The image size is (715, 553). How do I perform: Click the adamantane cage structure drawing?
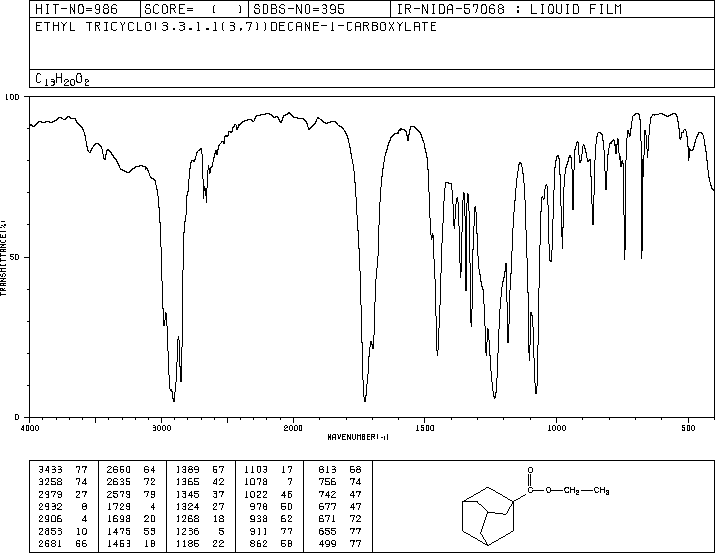pos(488,516)
